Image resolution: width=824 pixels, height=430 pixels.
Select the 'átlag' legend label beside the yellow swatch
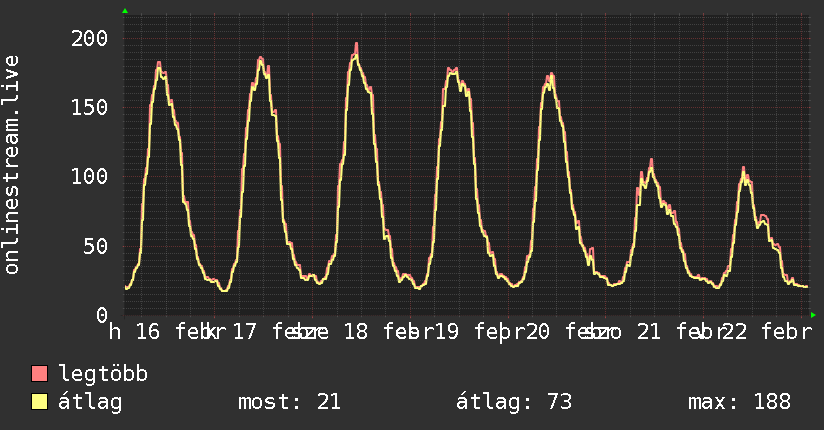point(90,402)
